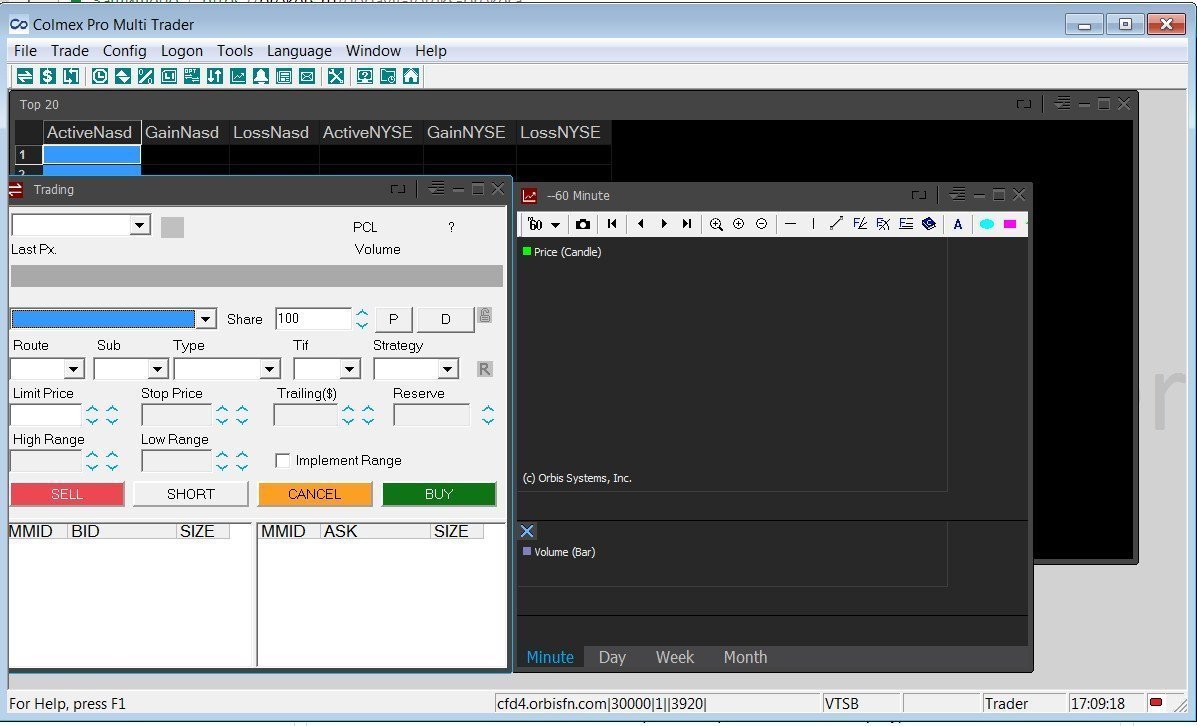Open the Strategy dropdown
This screenshot has width=1197, height=726.
coord(447,369)
